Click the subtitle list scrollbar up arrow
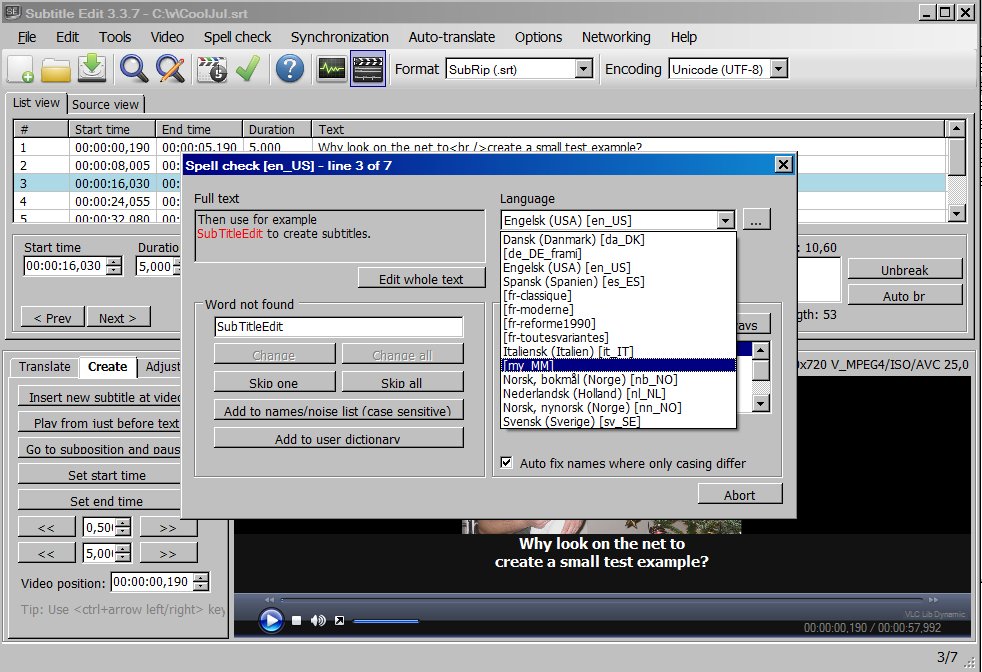 [956, 129]
